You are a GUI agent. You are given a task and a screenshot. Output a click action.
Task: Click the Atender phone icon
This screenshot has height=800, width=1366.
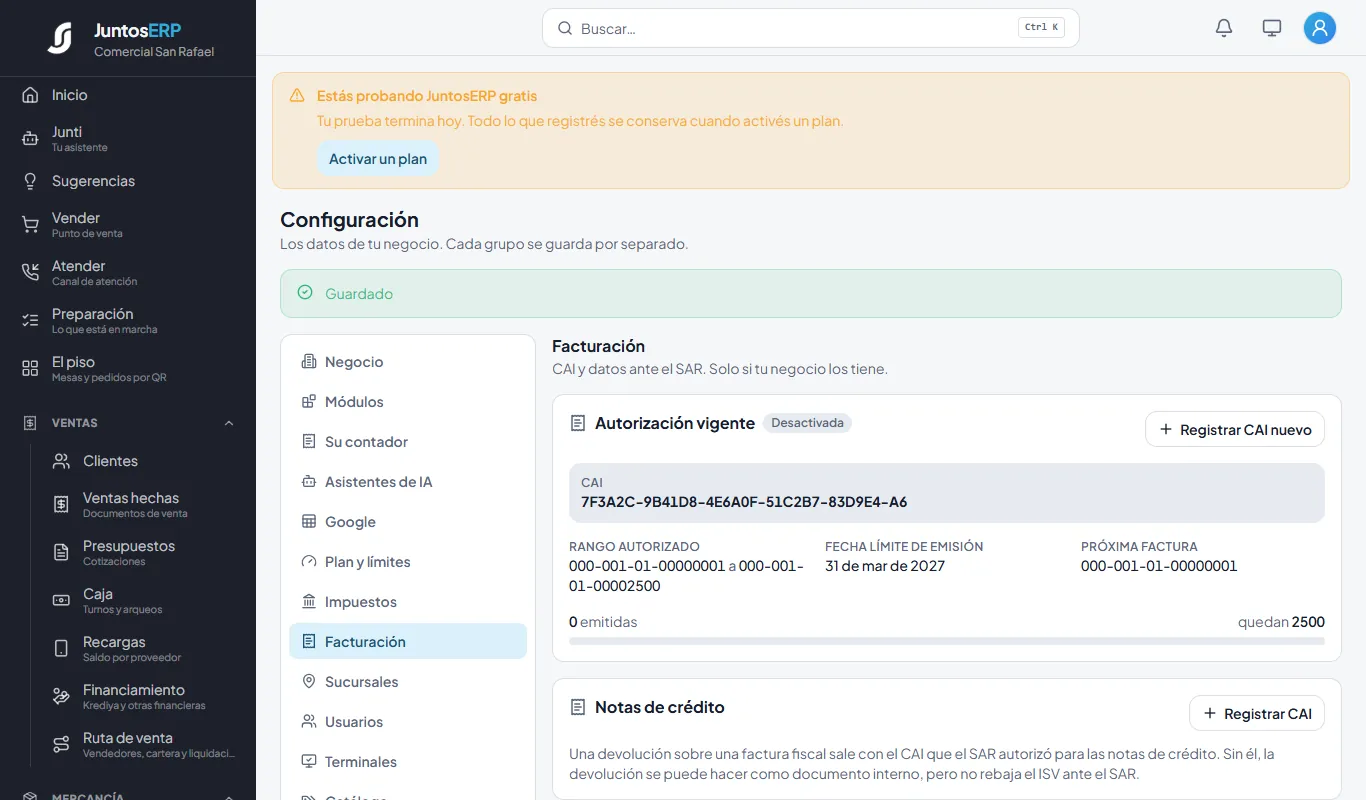pos(30,273)
